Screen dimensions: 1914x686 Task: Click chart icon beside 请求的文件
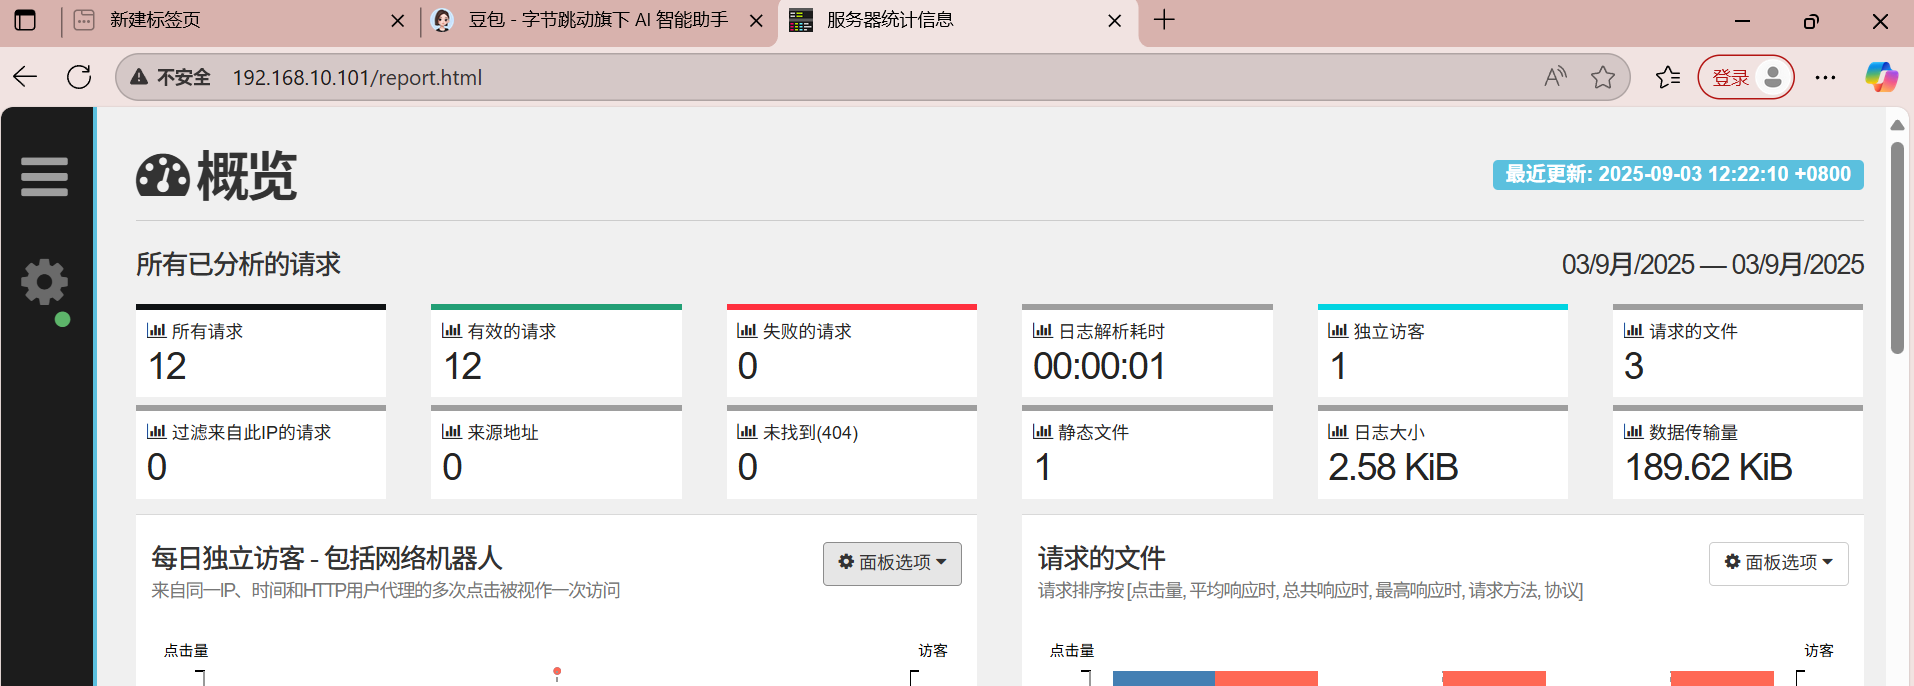(1634, 331)
